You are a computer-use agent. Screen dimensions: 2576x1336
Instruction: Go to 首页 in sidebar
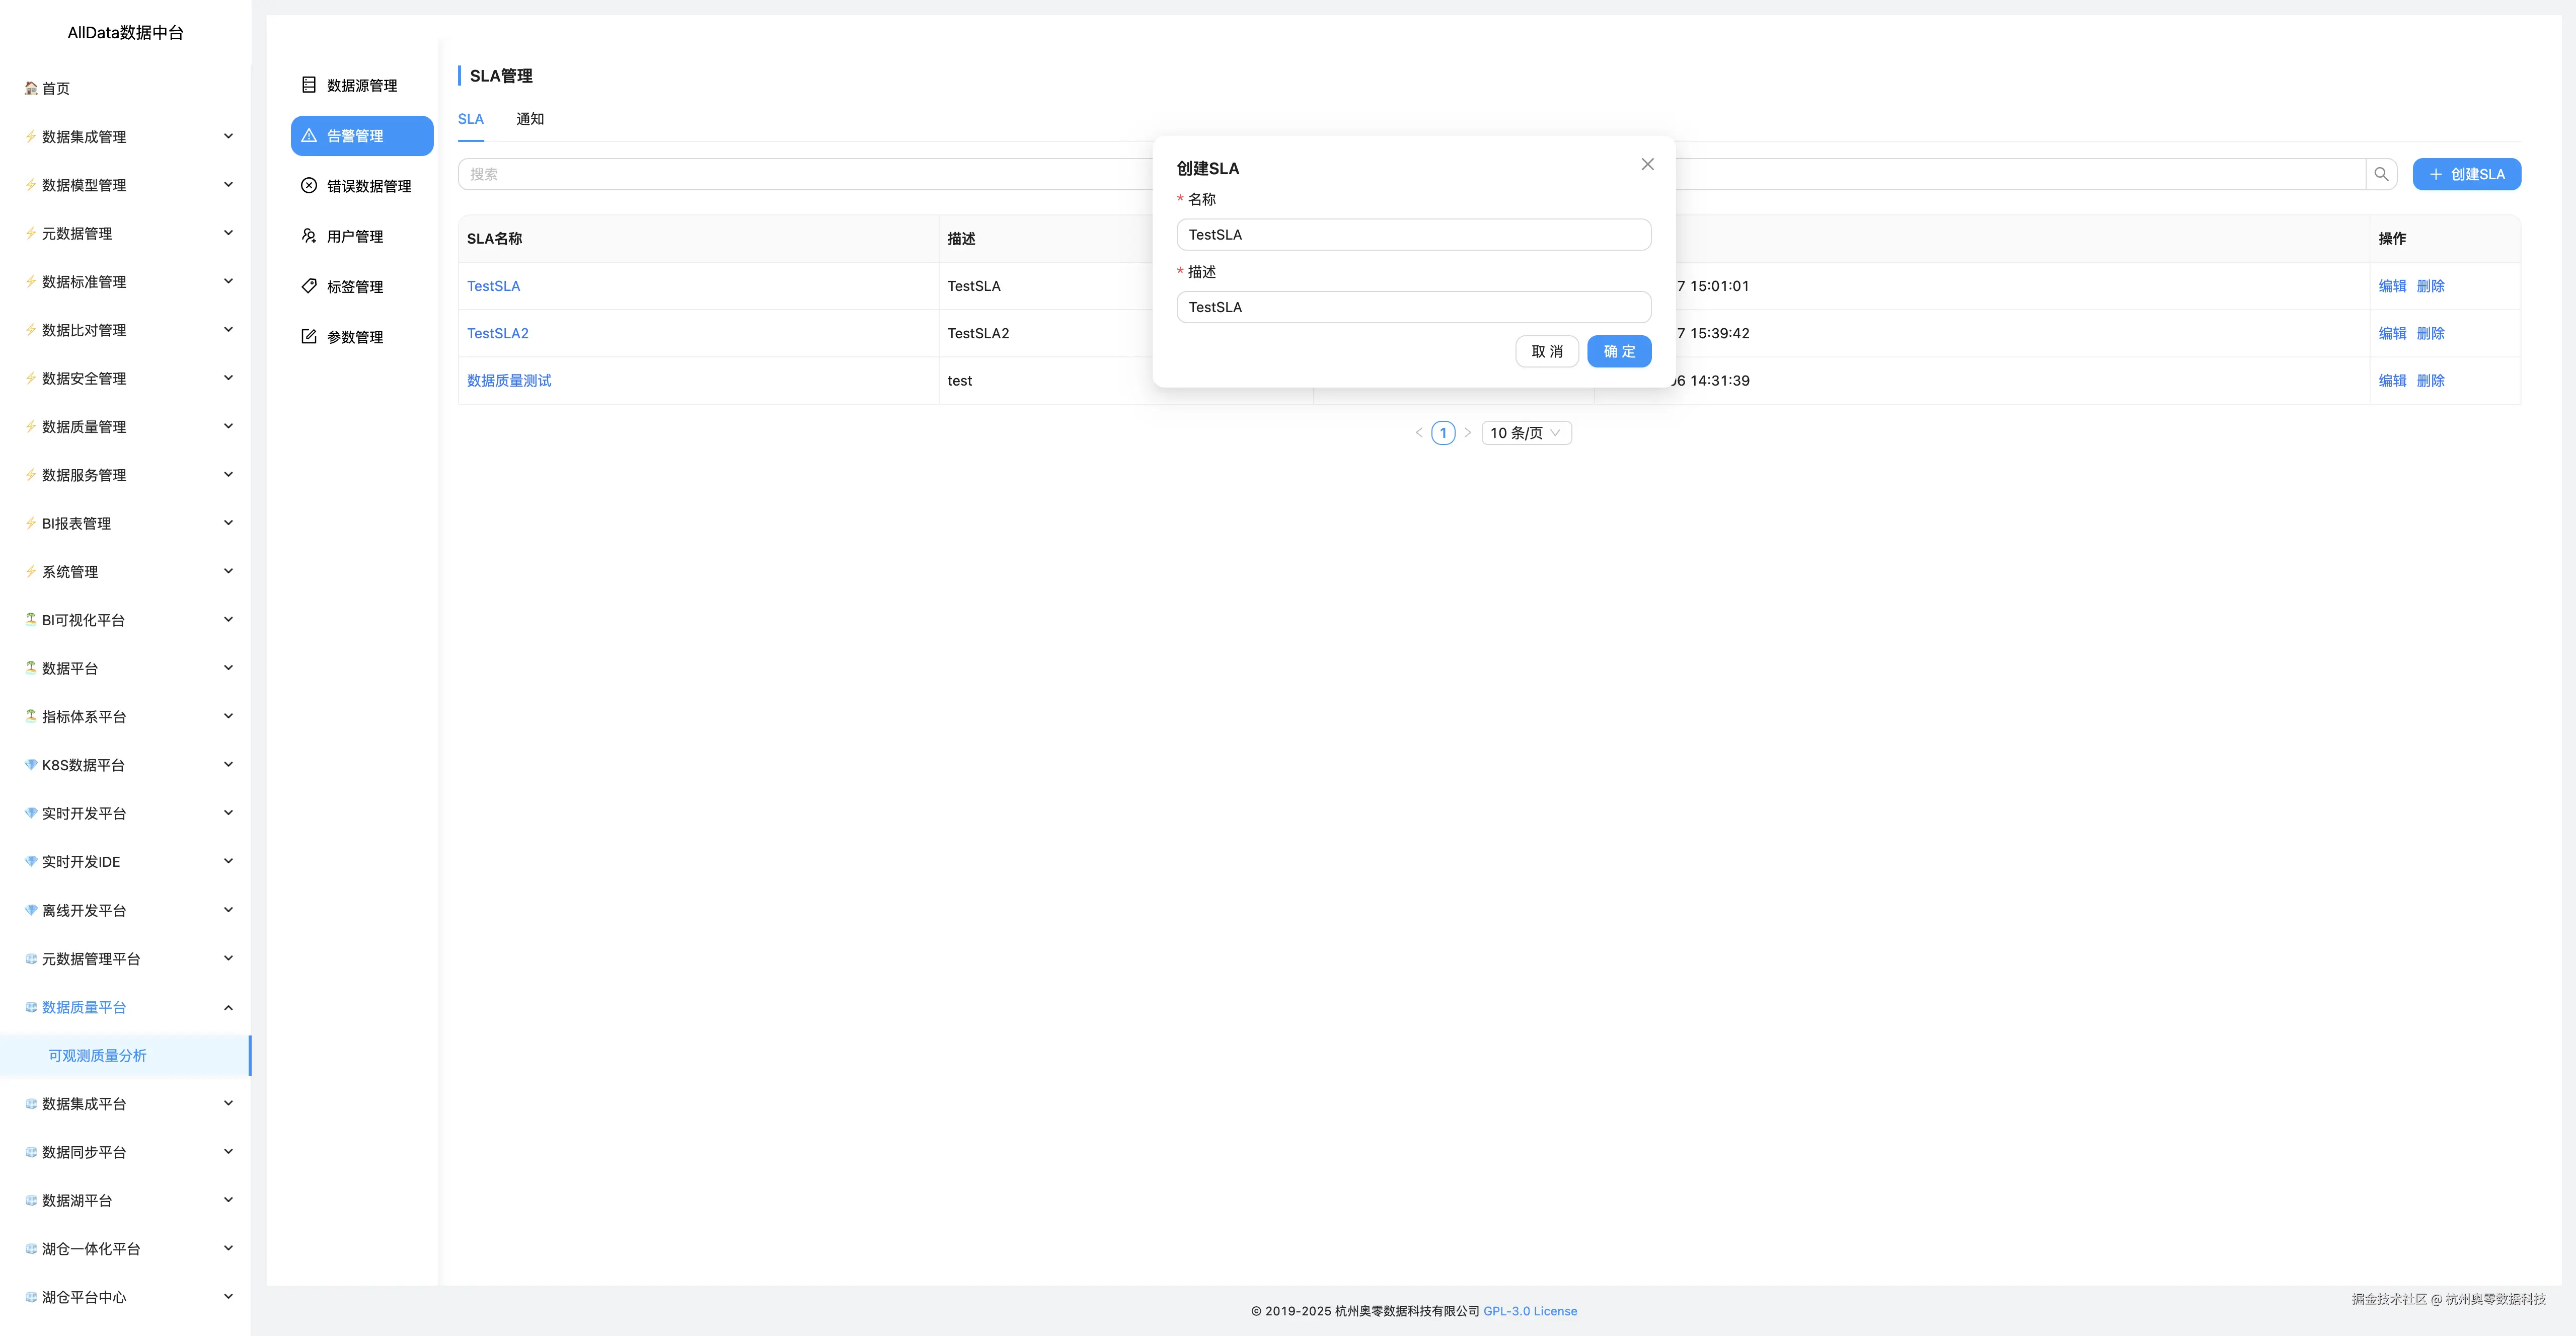point(56,89)
